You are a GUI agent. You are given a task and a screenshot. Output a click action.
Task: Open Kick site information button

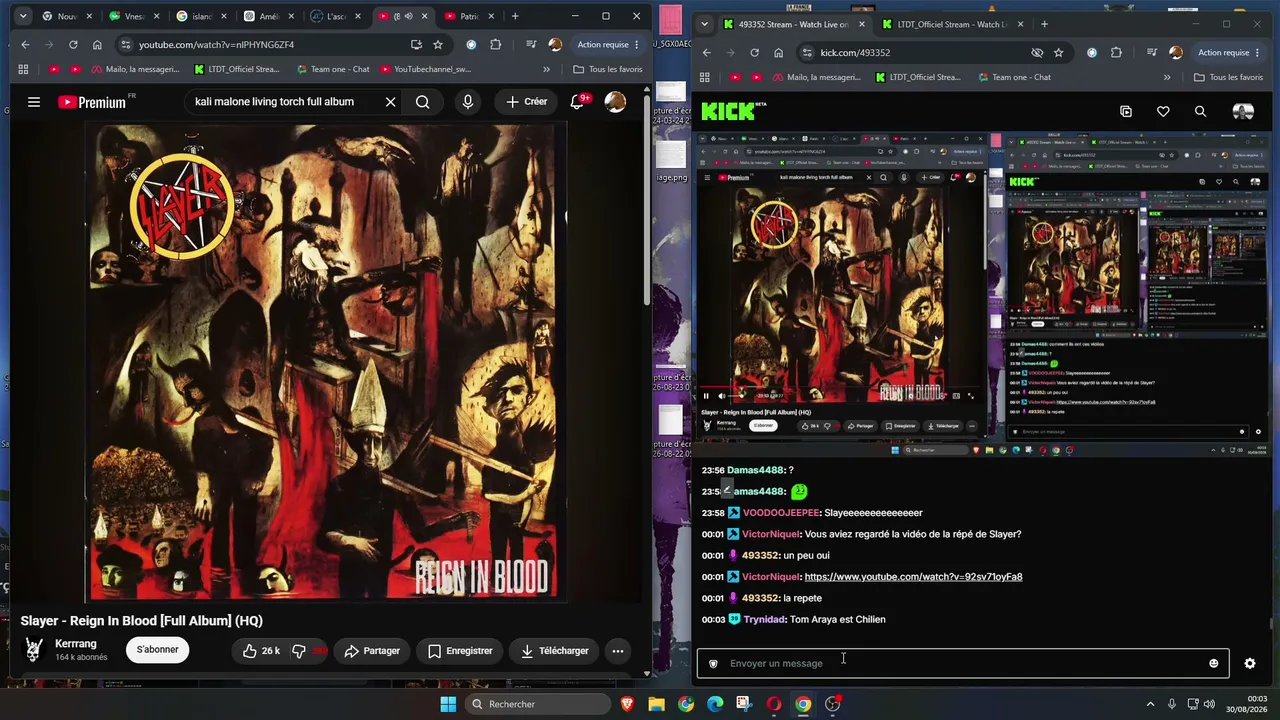click(807, 53)
